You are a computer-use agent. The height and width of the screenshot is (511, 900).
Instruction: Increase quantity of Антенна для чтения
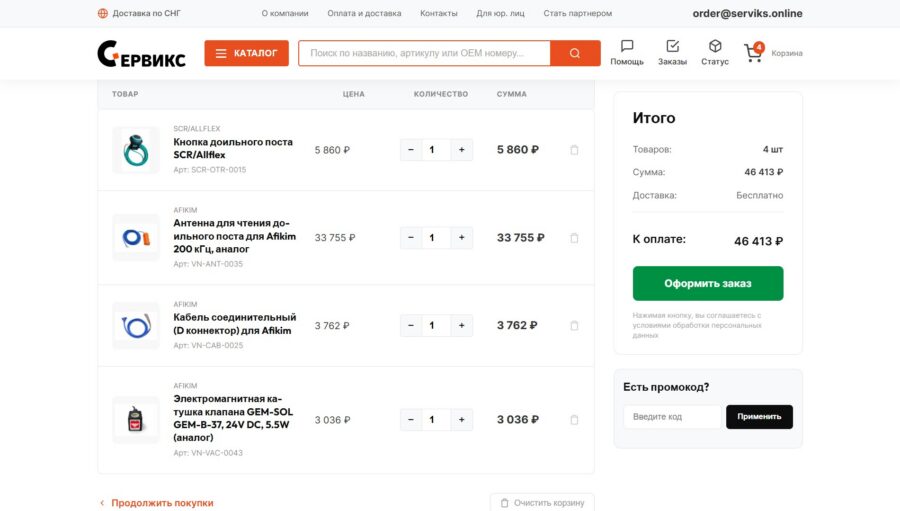click(461, 238)
